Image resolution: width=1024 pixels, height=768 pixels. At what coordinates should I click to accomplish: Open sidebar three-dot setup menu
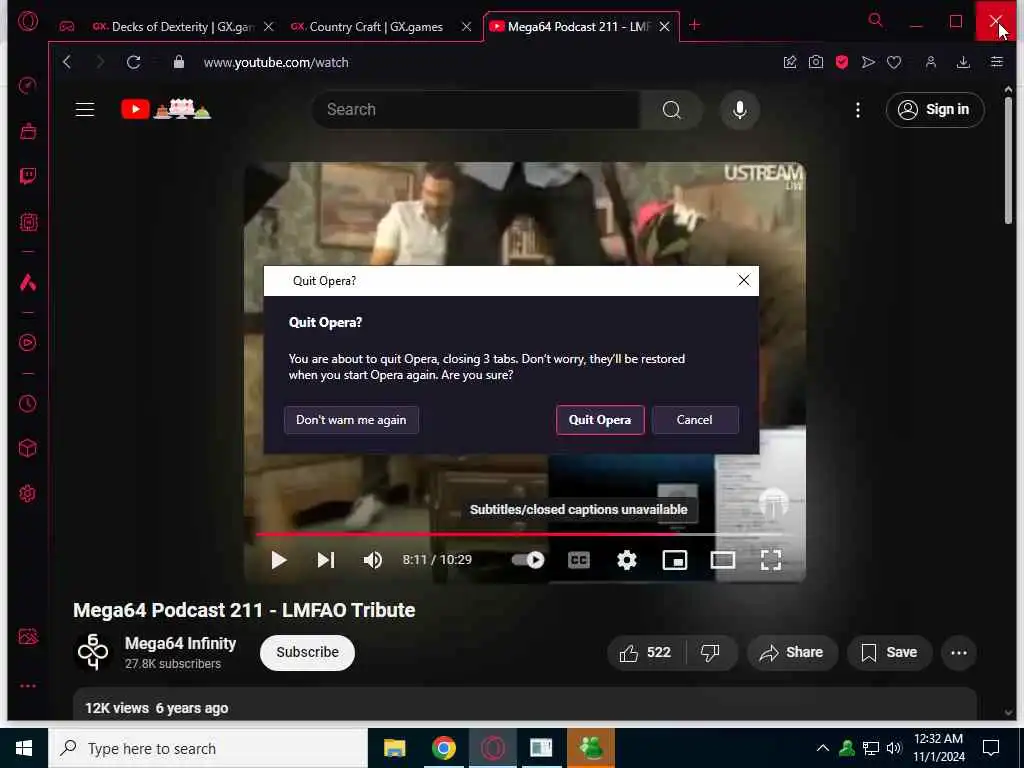27,686
